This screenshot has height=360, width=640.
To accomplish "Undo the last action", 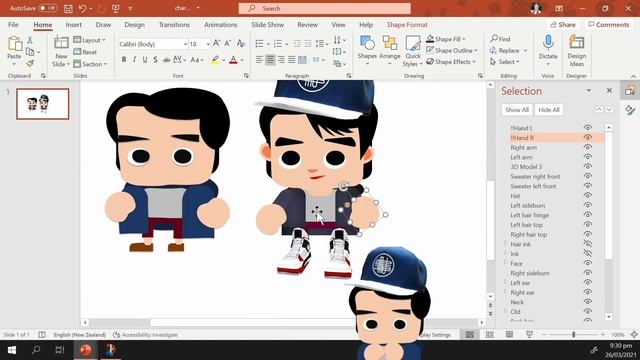I will click(x=83, y=8).
